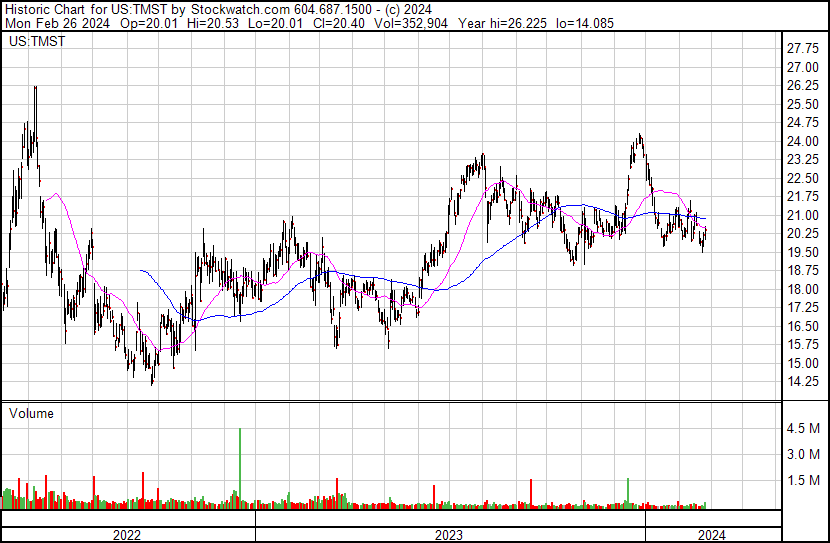Click the Volume panel label
Viewport: 830px width, 543px height.
[31, 413]
